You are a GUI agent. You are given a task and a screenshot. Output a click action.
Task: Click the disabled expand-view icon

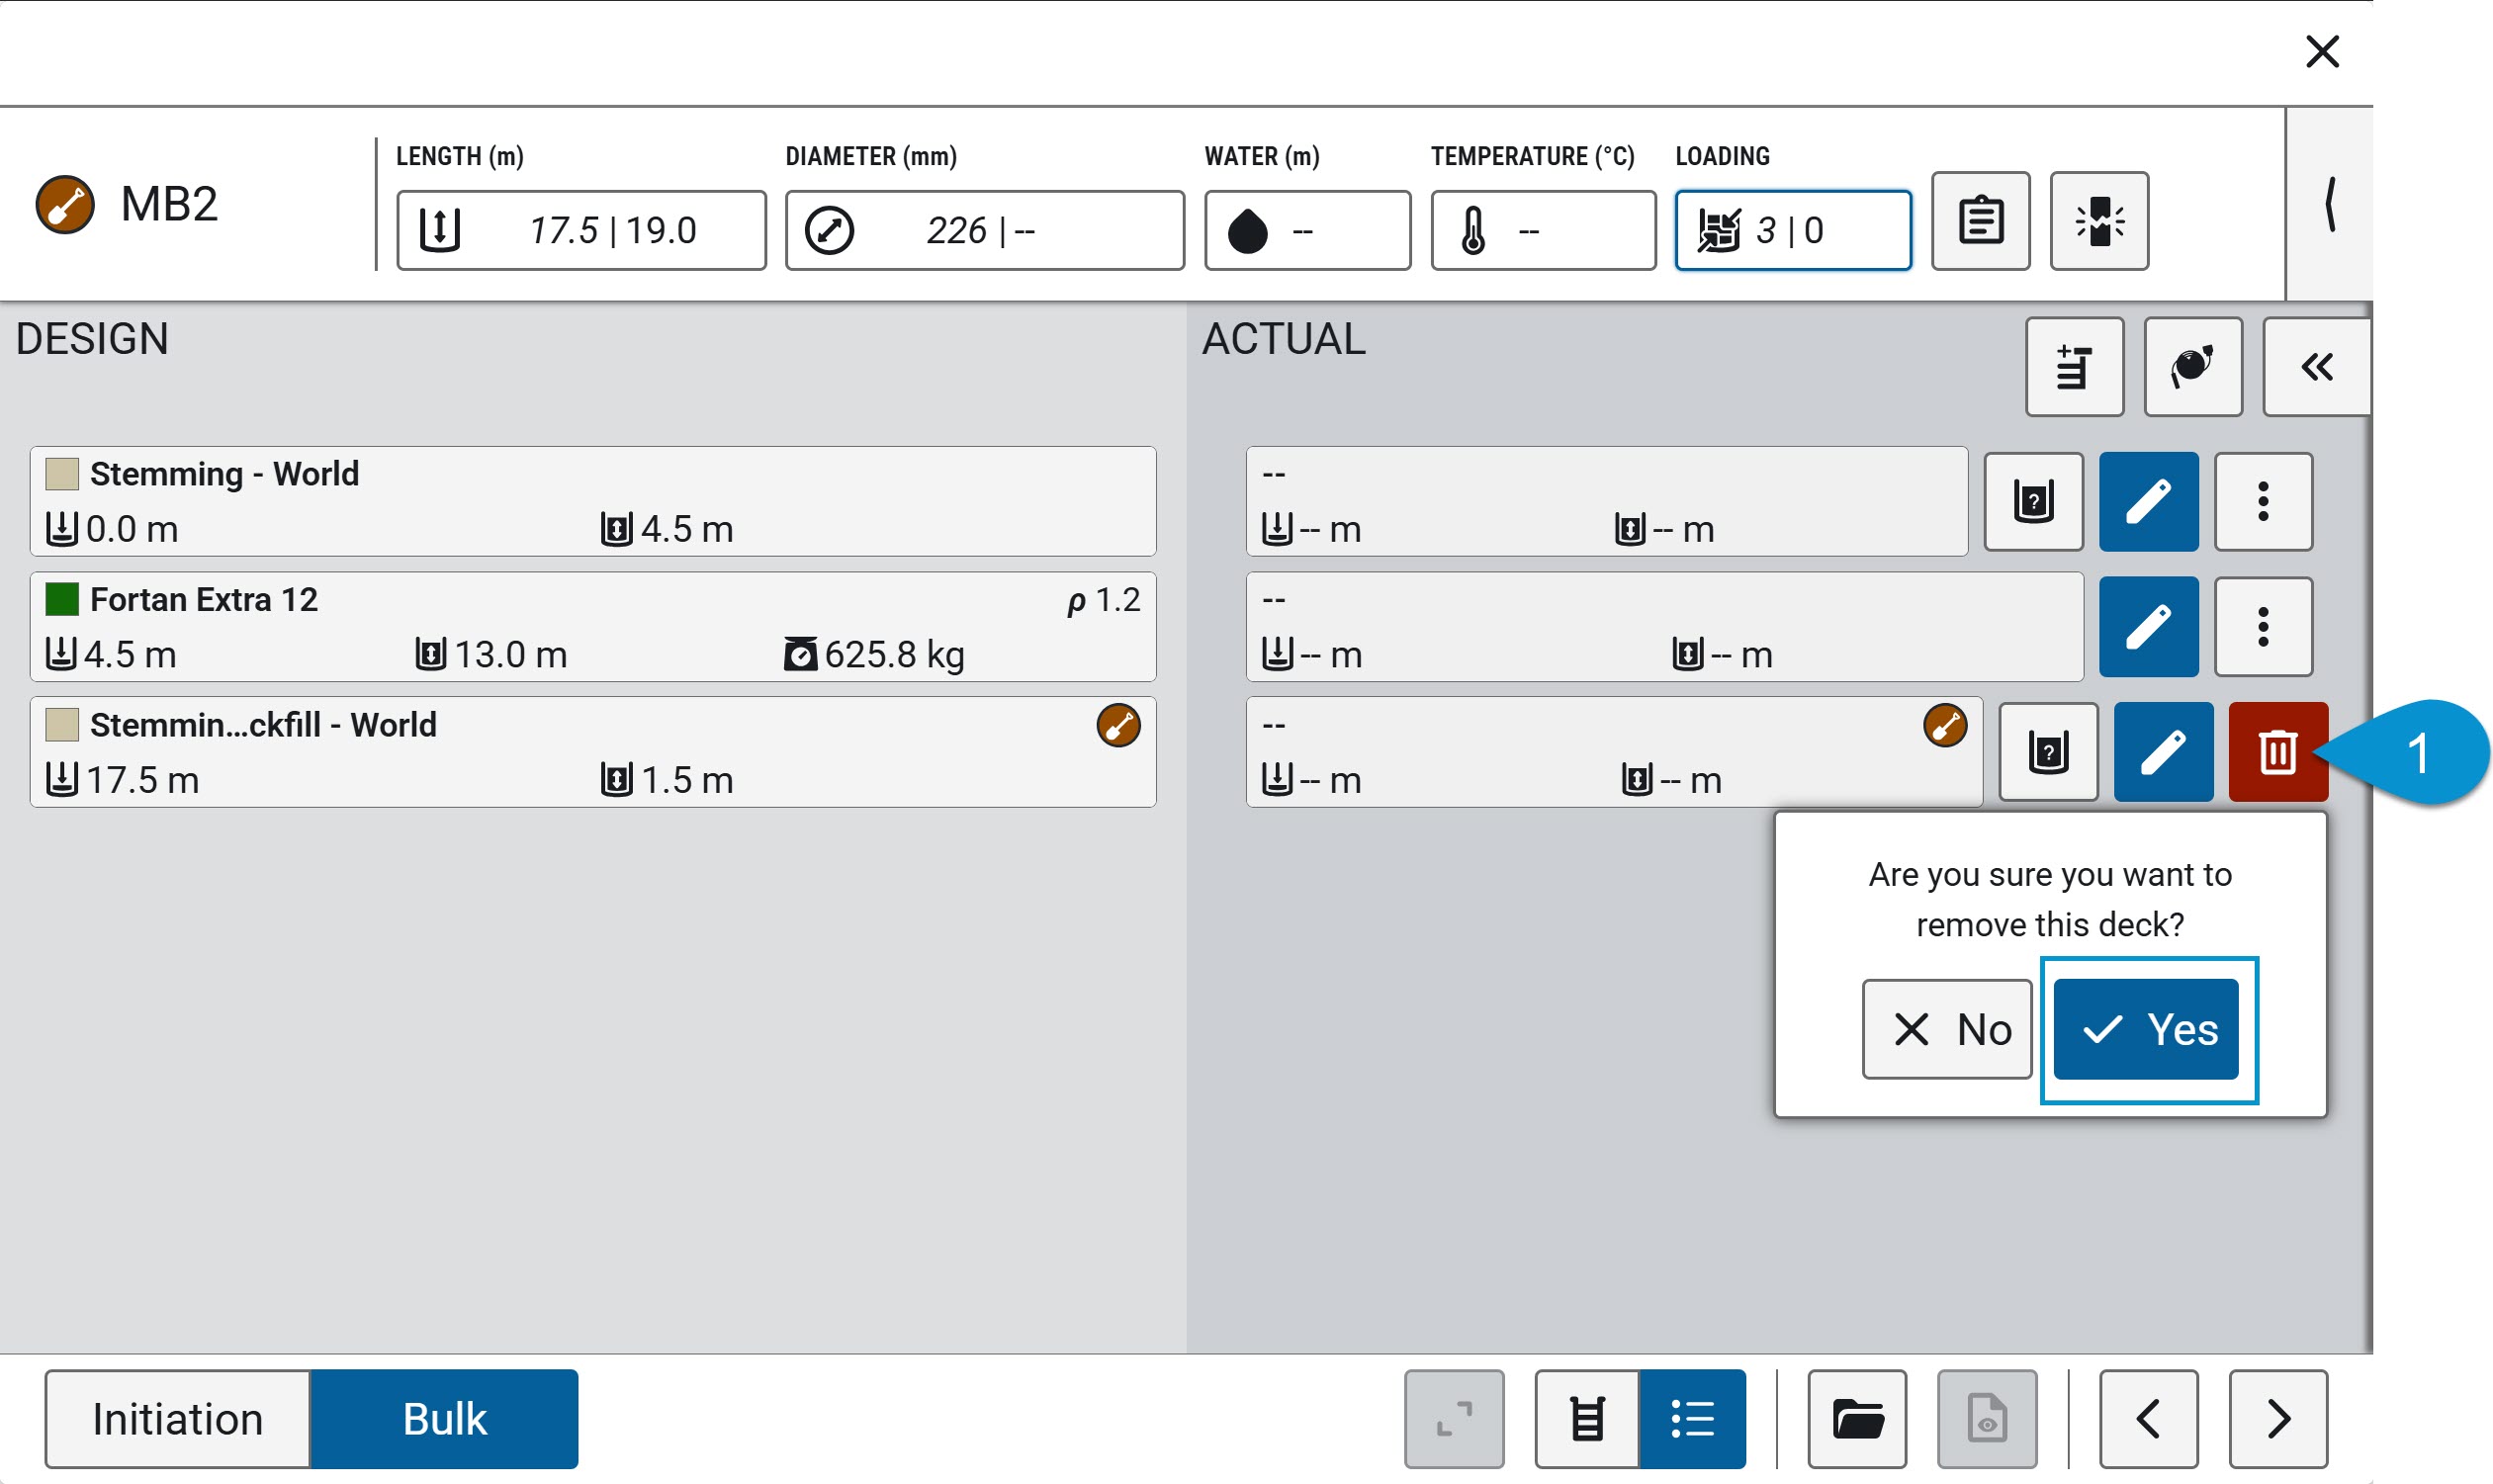pos(1454,1419)
